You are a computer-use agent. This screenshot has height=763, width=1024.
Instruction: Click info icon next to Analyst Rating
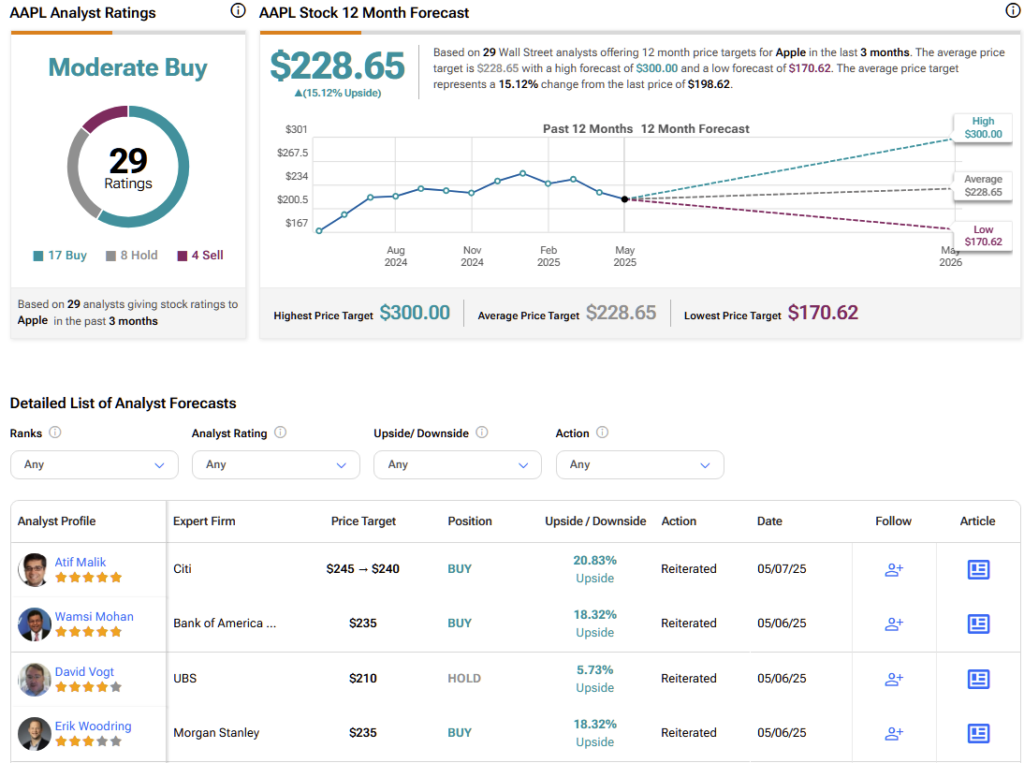click(280, 432)
